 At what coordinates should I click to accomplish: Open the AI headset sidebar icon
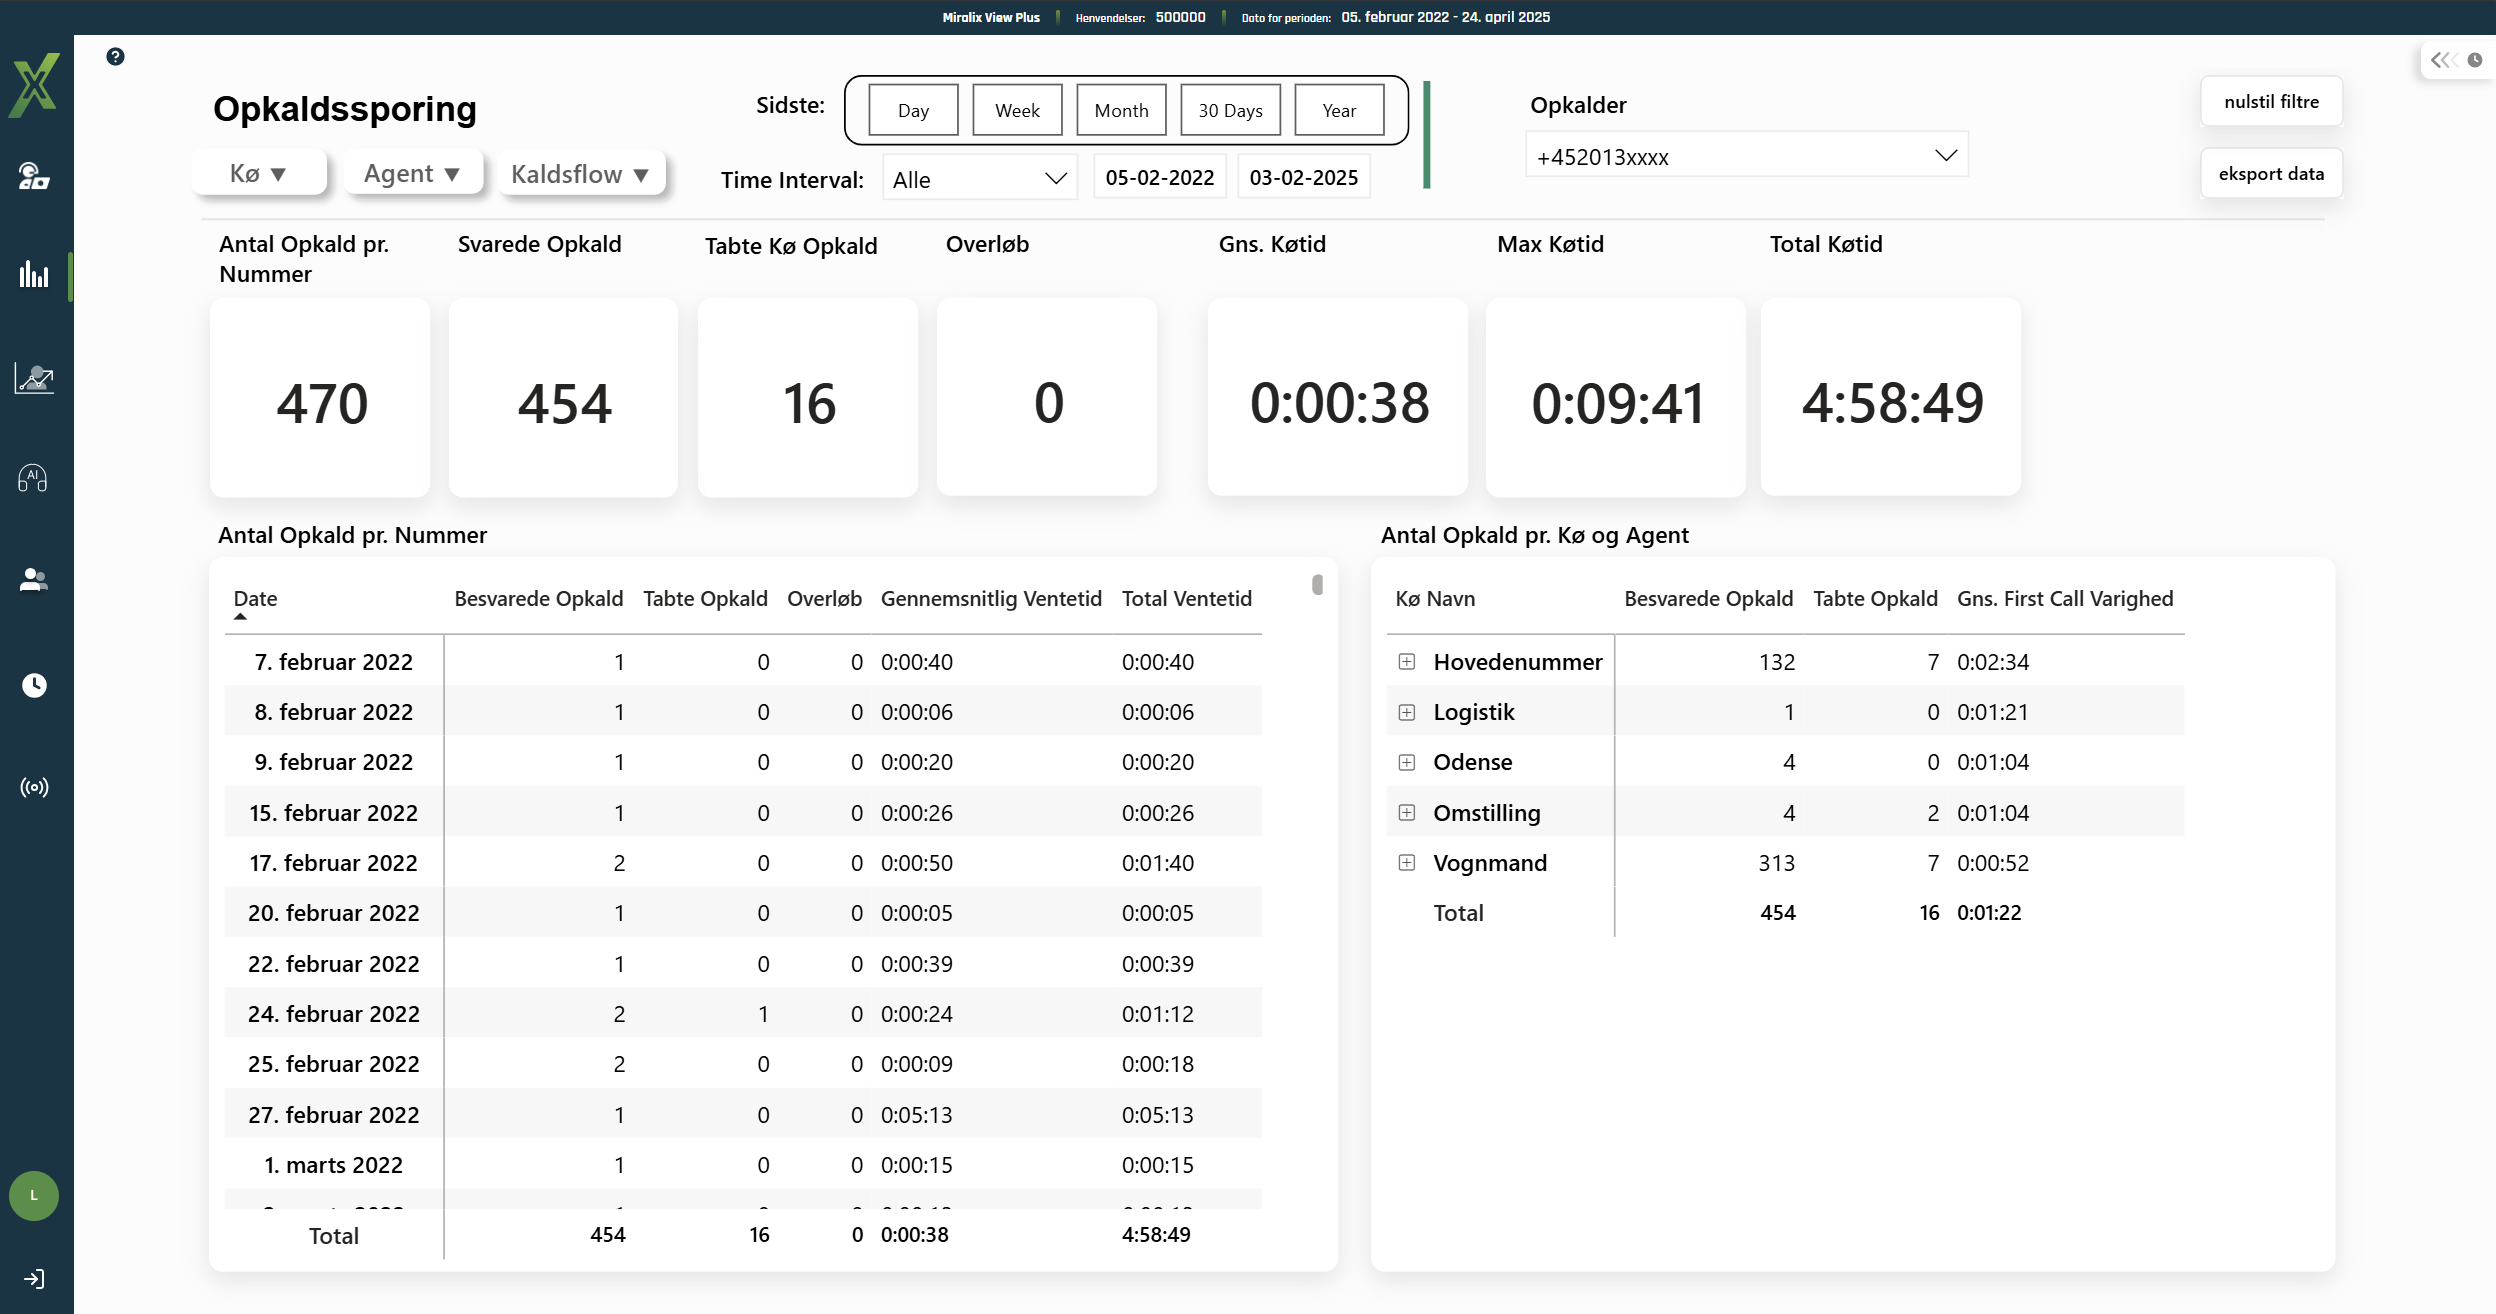point(33,479)
